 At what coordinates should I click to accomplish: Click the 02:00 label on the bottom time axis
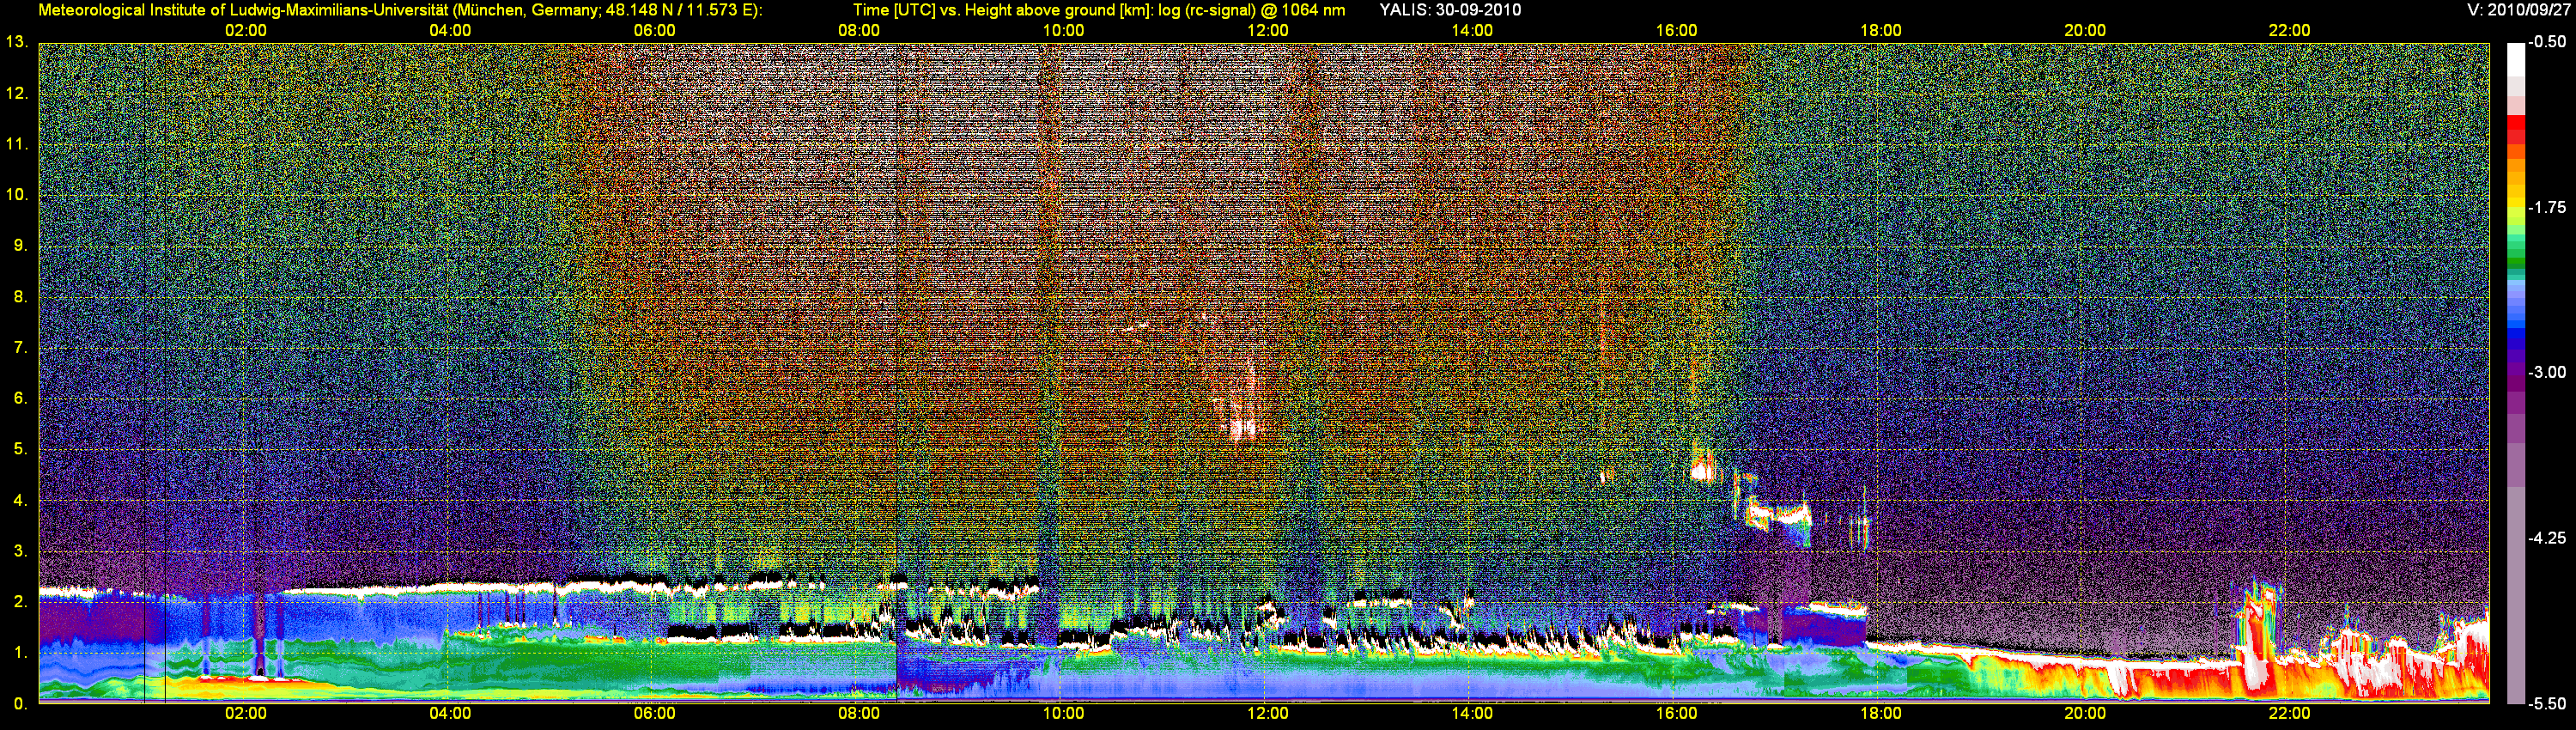(x=246, y=714)
